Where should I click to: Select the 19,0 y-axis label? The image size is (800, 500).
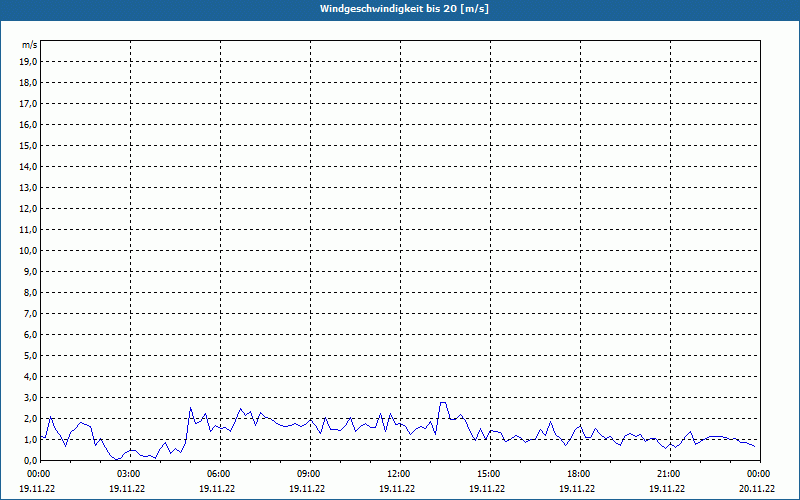(29, 61)
